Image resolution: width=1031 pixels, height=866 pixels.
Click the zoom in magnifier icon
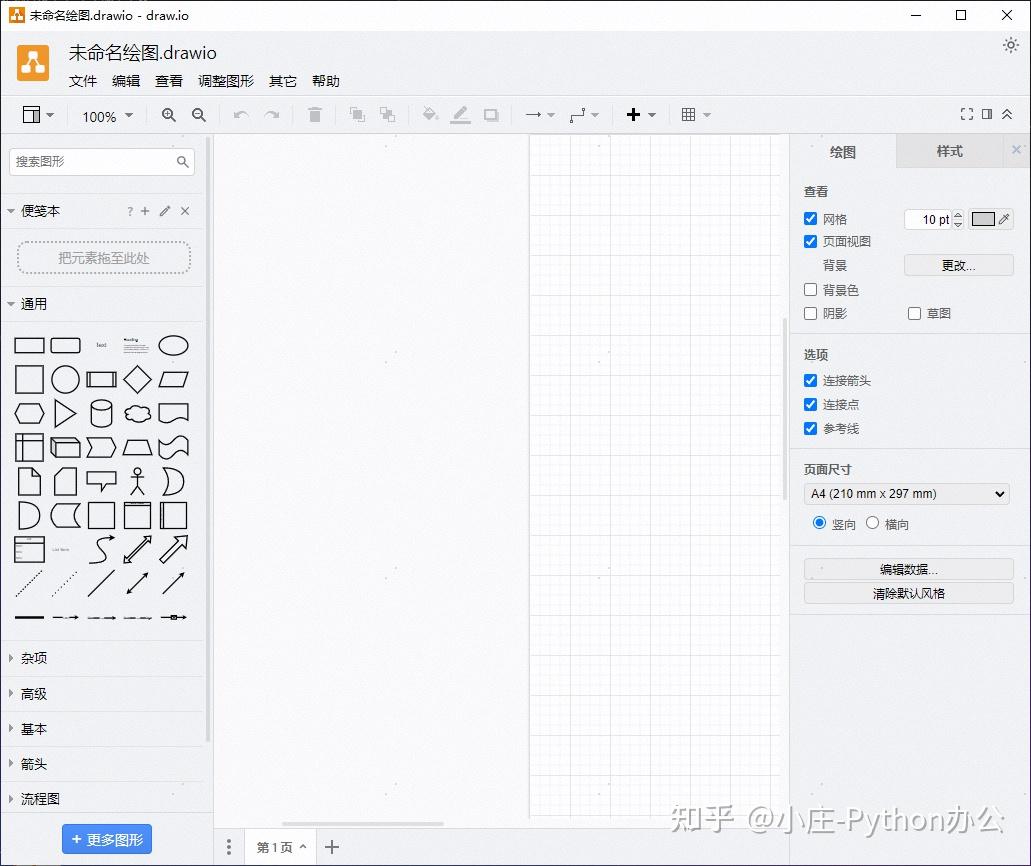coord(169,115)
